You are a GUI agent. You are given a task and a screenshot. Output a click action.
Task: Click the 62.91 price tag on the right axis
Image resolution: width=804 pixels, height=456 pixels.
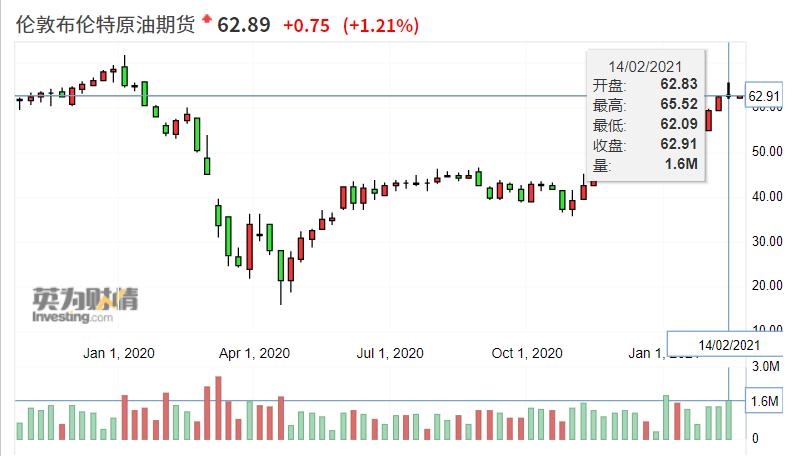(765, 96)
